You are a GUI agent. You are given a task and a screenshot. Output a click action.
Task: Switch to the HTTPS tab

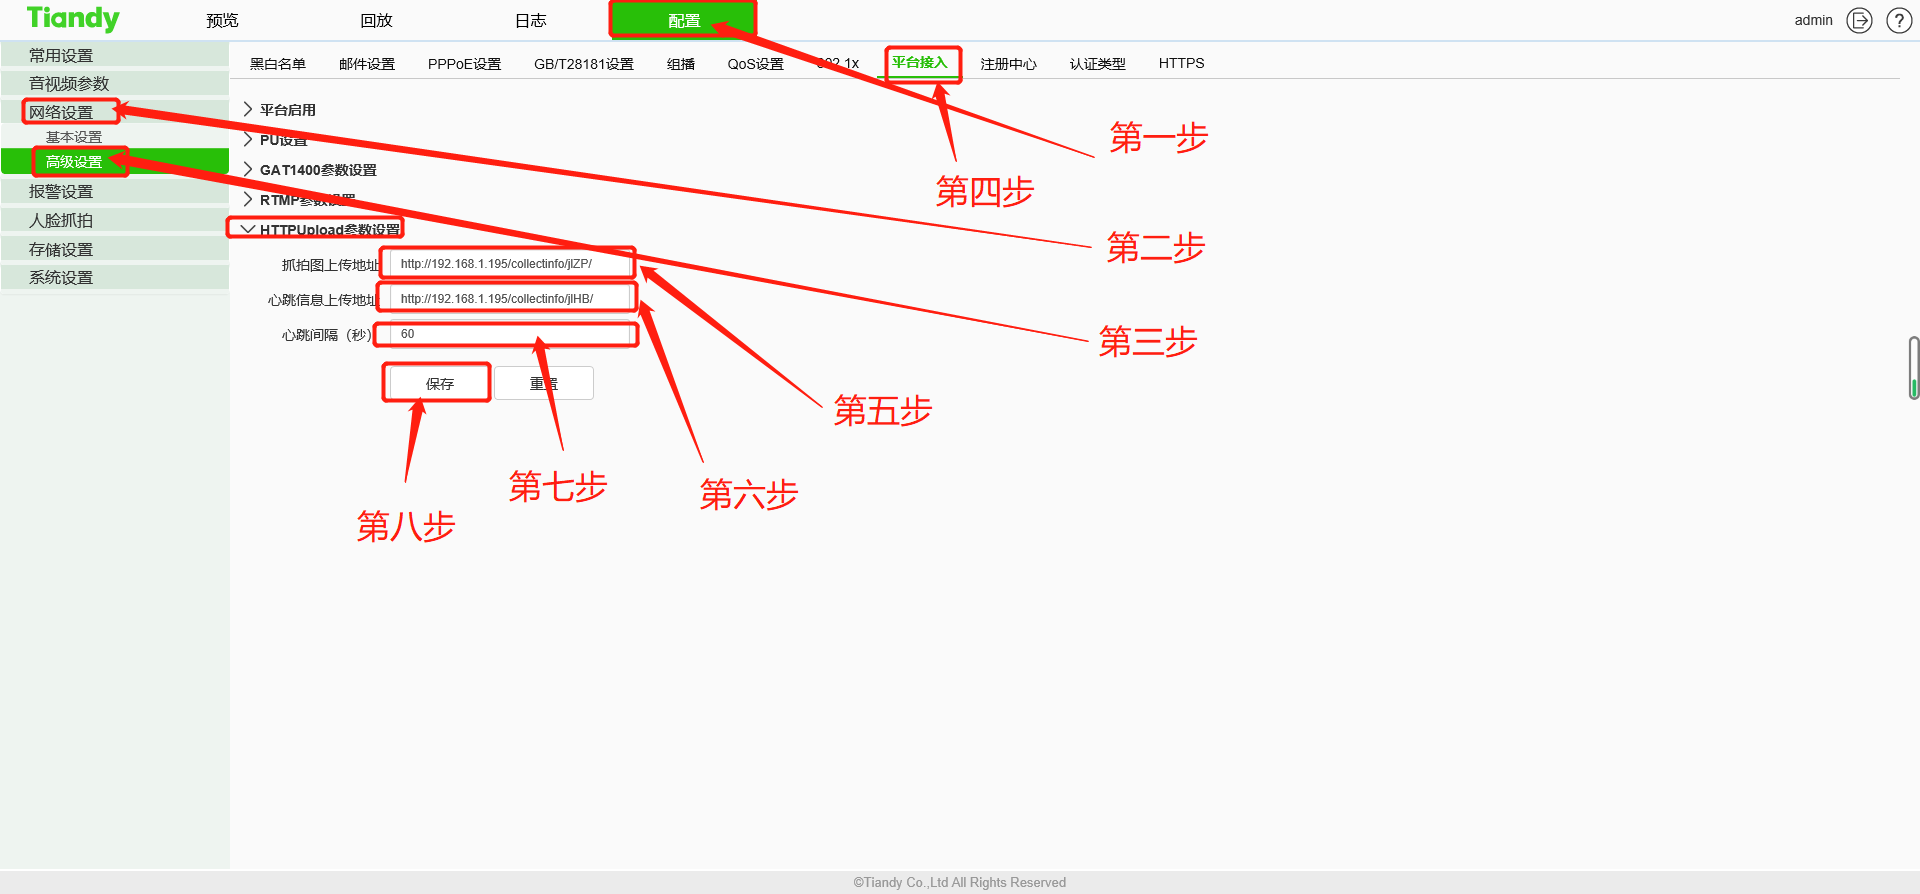[1181, 63]
